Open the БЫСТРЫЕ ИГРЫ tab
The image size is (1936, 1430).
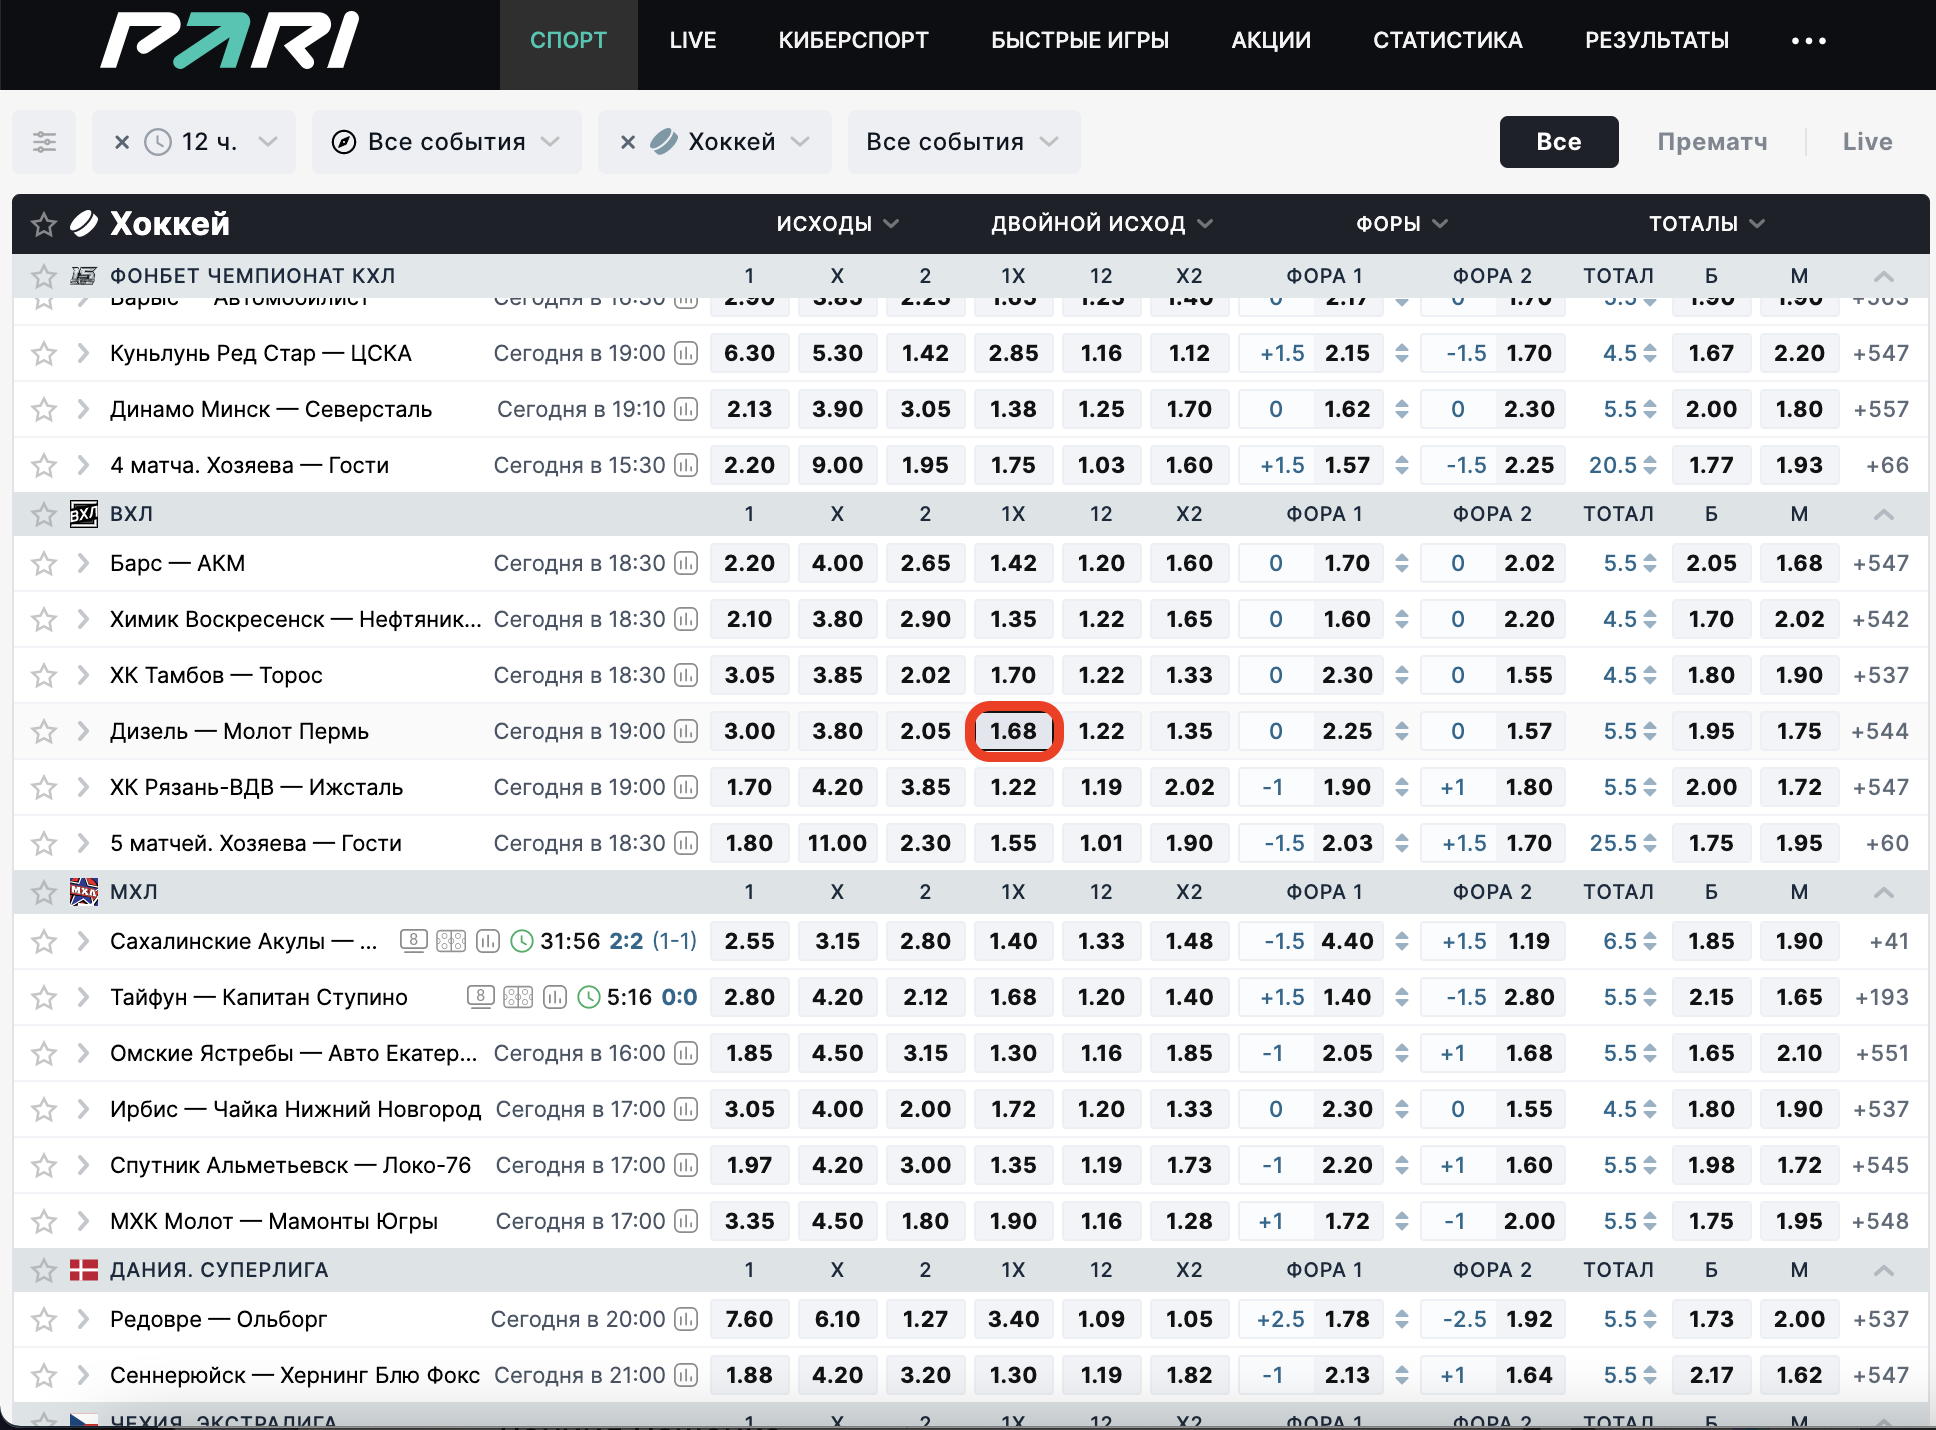1080,41
